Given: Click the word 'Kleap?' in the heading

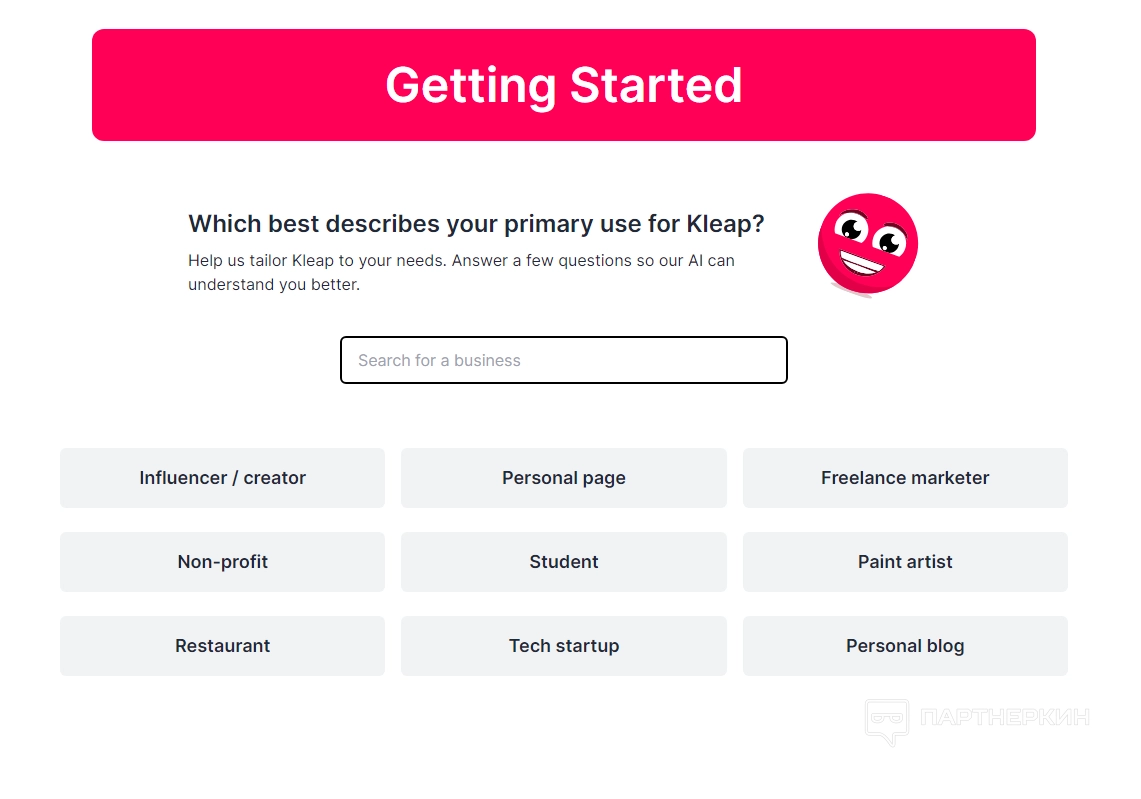Looking at the screenshot, I should (725, 224).
